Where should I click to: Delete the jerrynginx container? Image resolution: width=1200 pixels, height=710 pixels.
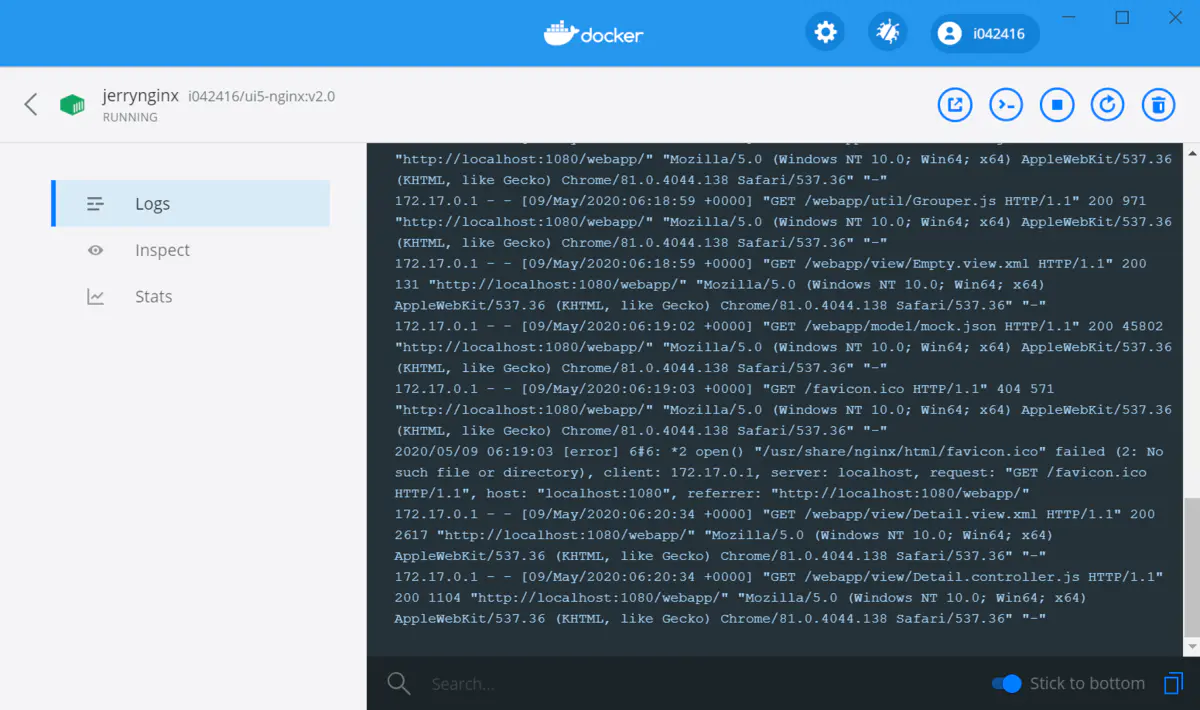(x=1158, y=104)
